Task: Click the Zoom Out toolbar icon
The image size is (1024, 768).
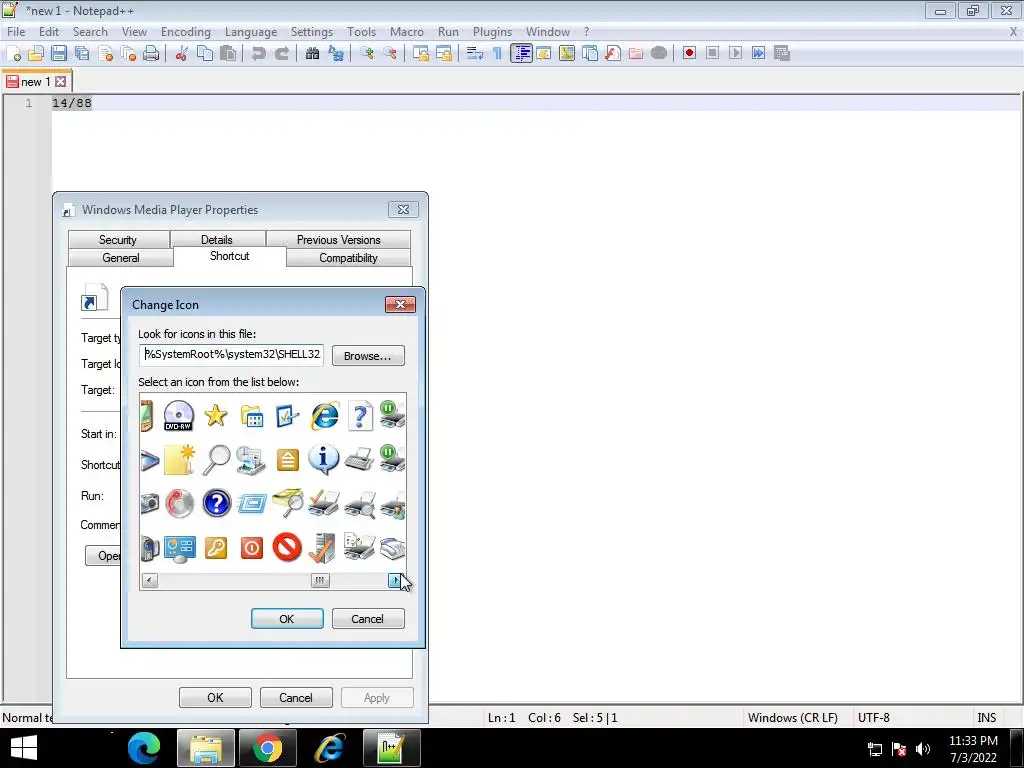Action: point(390,54)
